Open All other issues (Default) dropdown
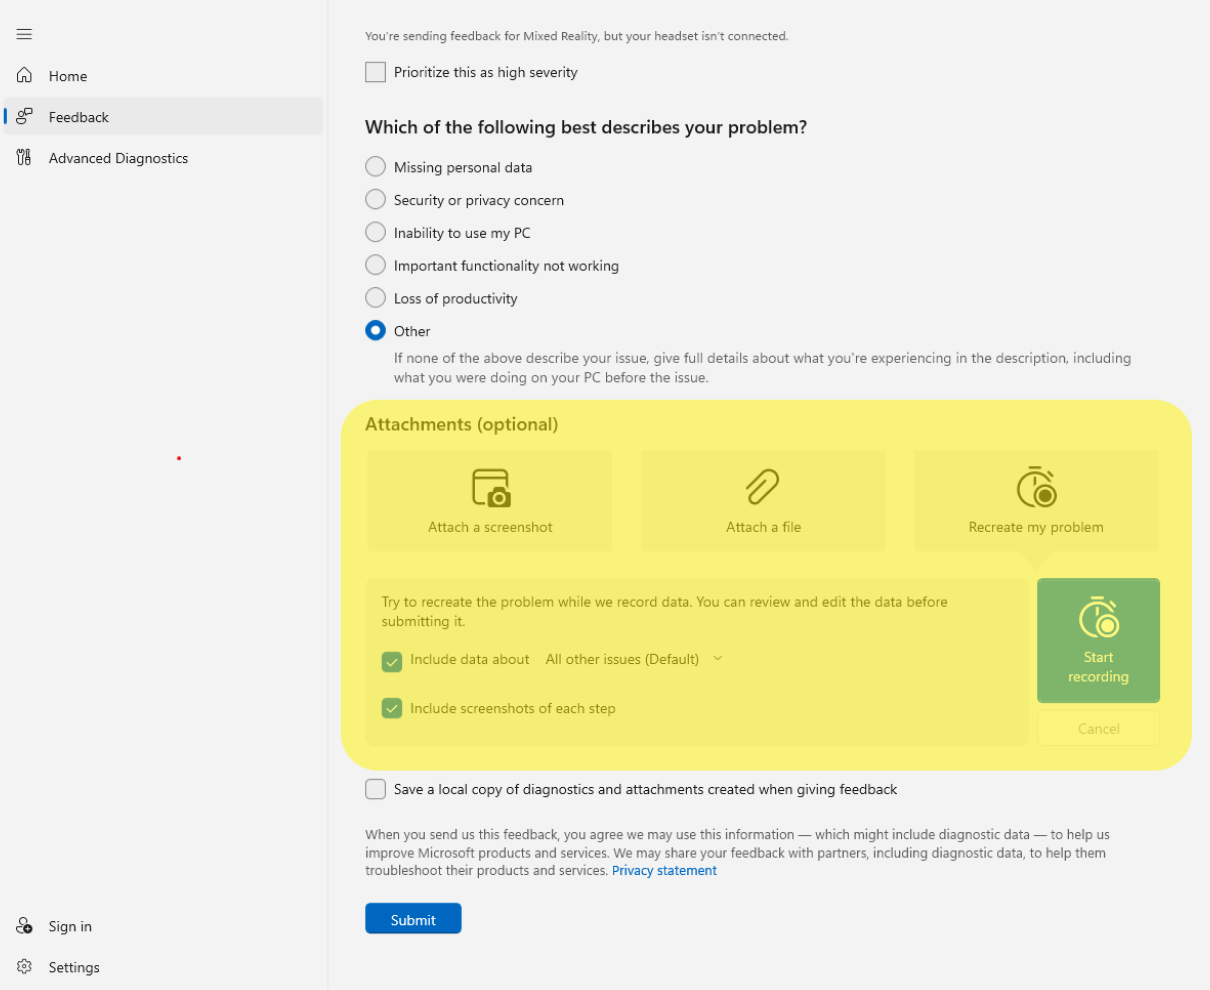 click(x=634, y=659)
